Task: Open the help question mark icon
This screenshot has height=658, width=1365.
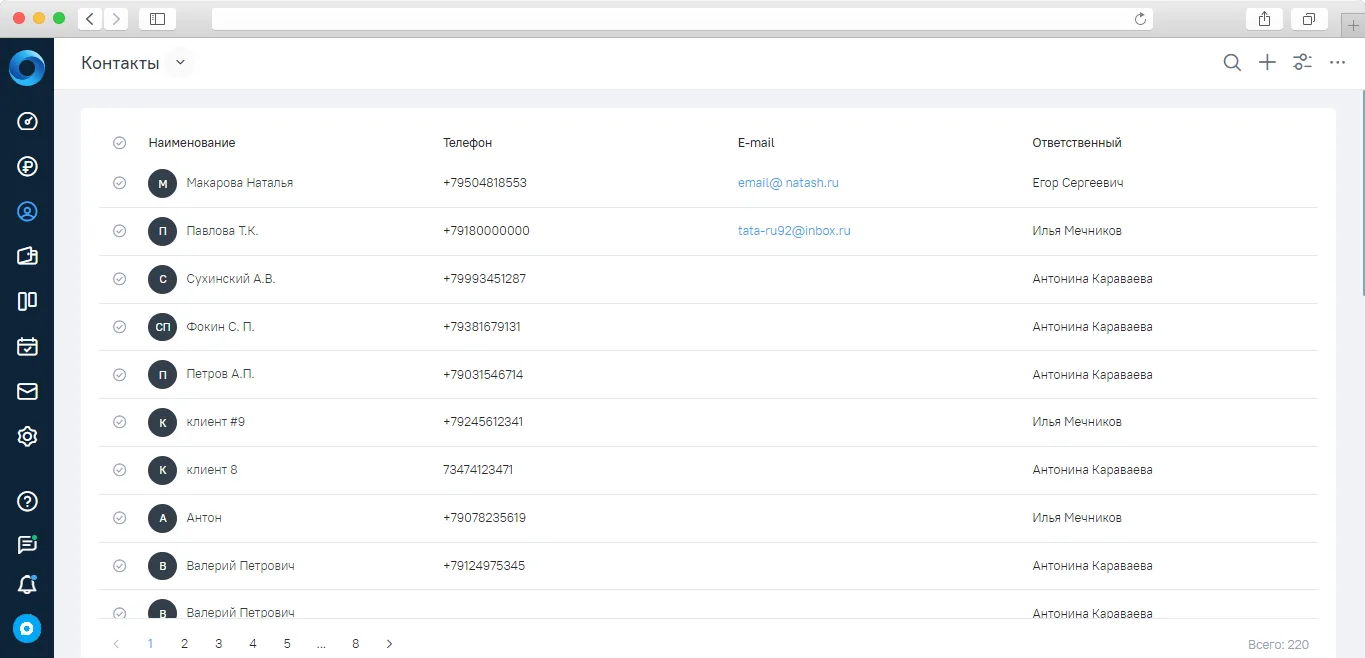Action: coord(27,501)
